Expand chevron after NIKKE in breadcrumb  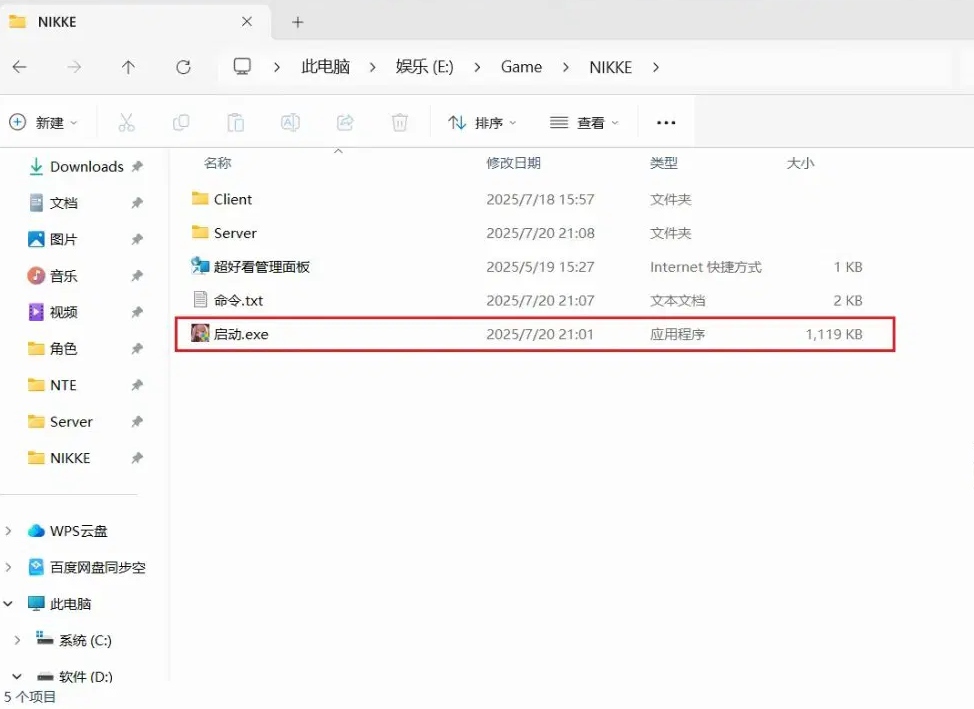click(656, 67)
